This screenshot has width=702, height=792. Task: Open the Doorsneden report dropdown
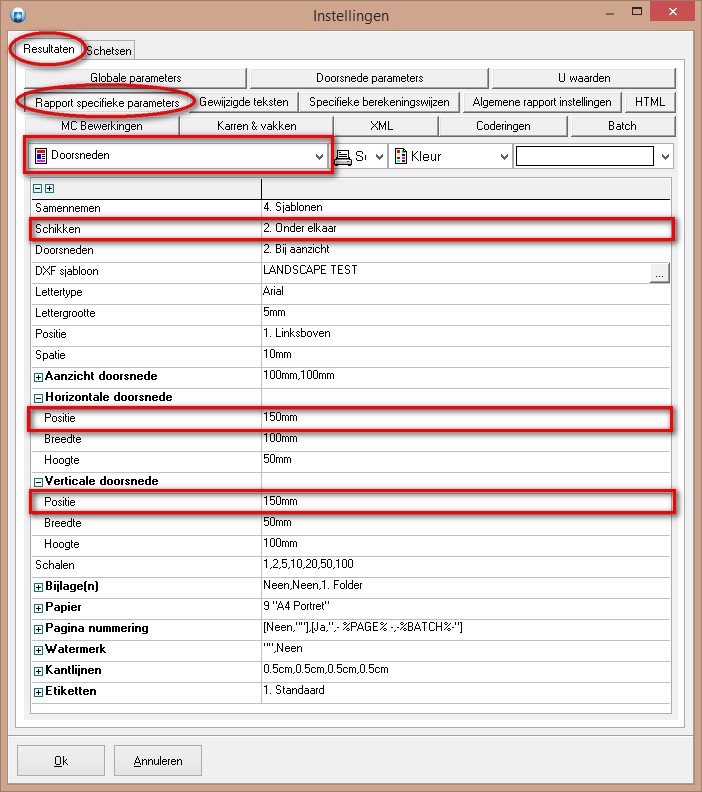(319, 156)
